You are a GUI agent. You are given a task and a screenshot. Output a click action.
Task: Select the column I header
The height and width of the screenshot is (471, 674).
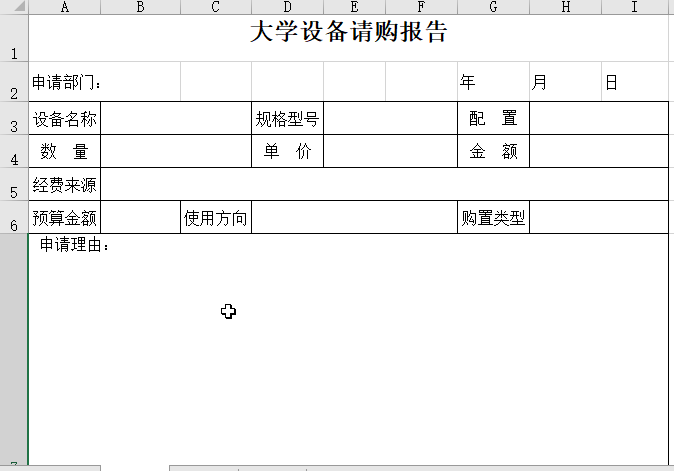click(x=635, y=7)
